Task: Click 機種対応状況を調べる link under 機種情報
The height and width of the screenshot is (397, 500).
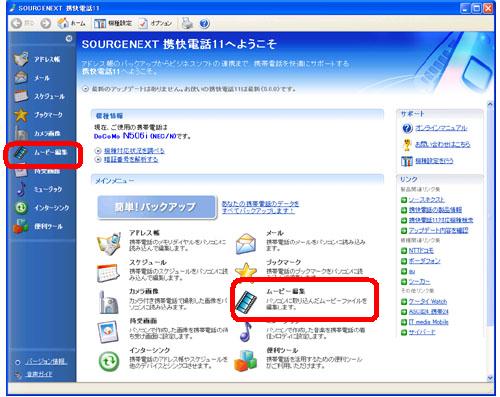Action: 134,151
